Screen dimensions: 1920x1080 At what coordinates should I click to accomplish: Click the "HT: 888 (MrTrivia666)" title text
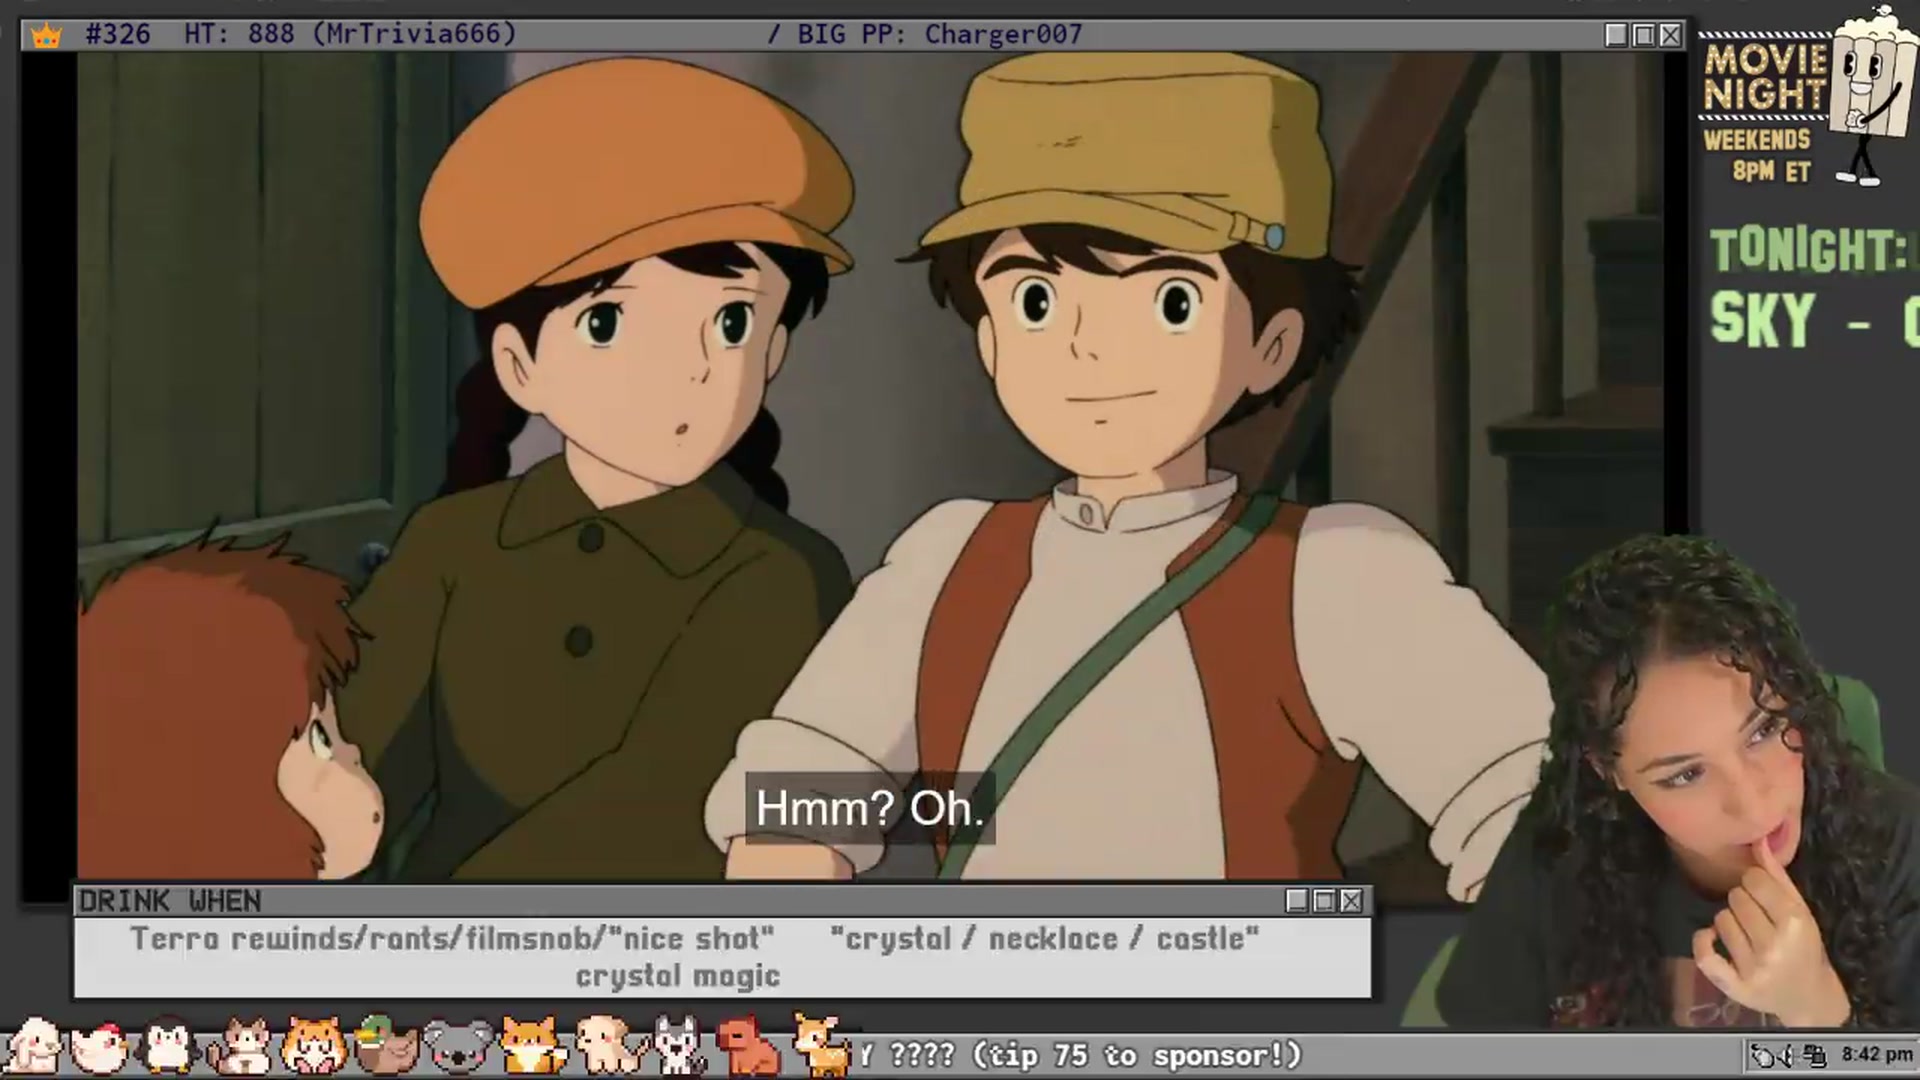point(350,34)
